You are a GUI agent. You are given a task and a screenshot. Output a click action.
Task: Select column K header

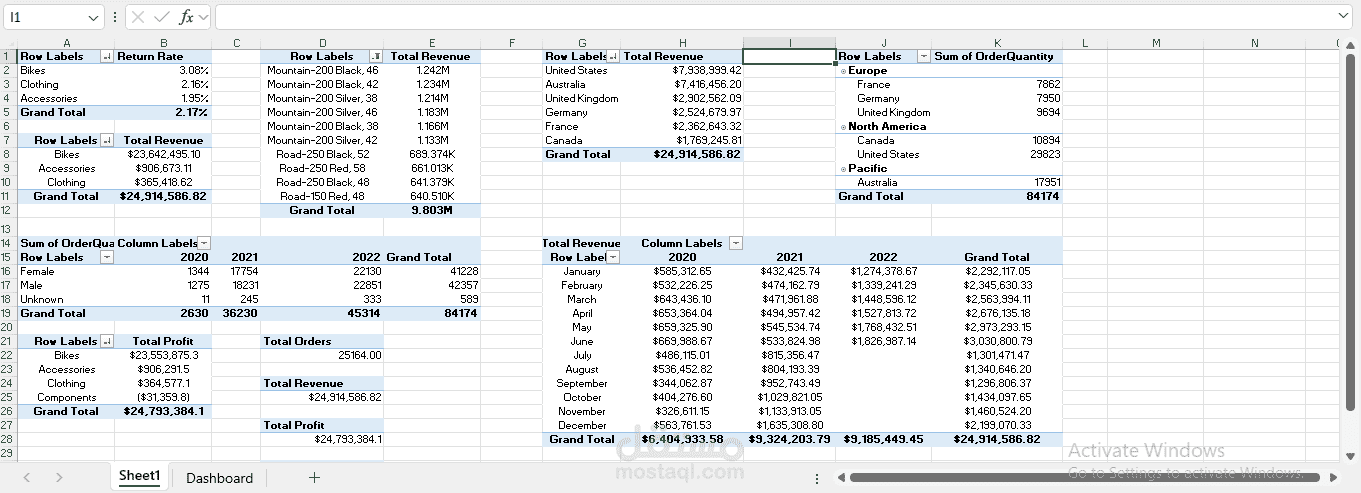tap(997, 43)
